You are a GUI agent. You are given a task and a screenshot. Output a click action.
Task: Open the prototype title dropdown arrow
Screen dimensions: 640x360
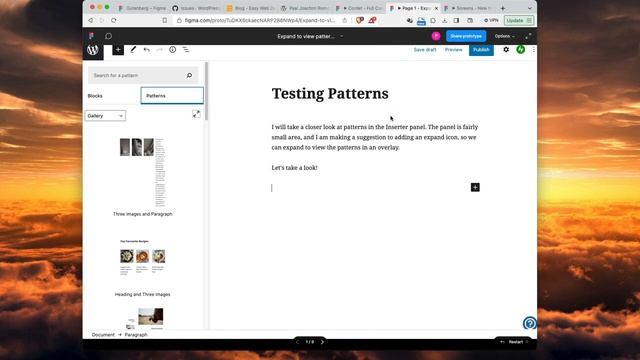coord(342,36)
